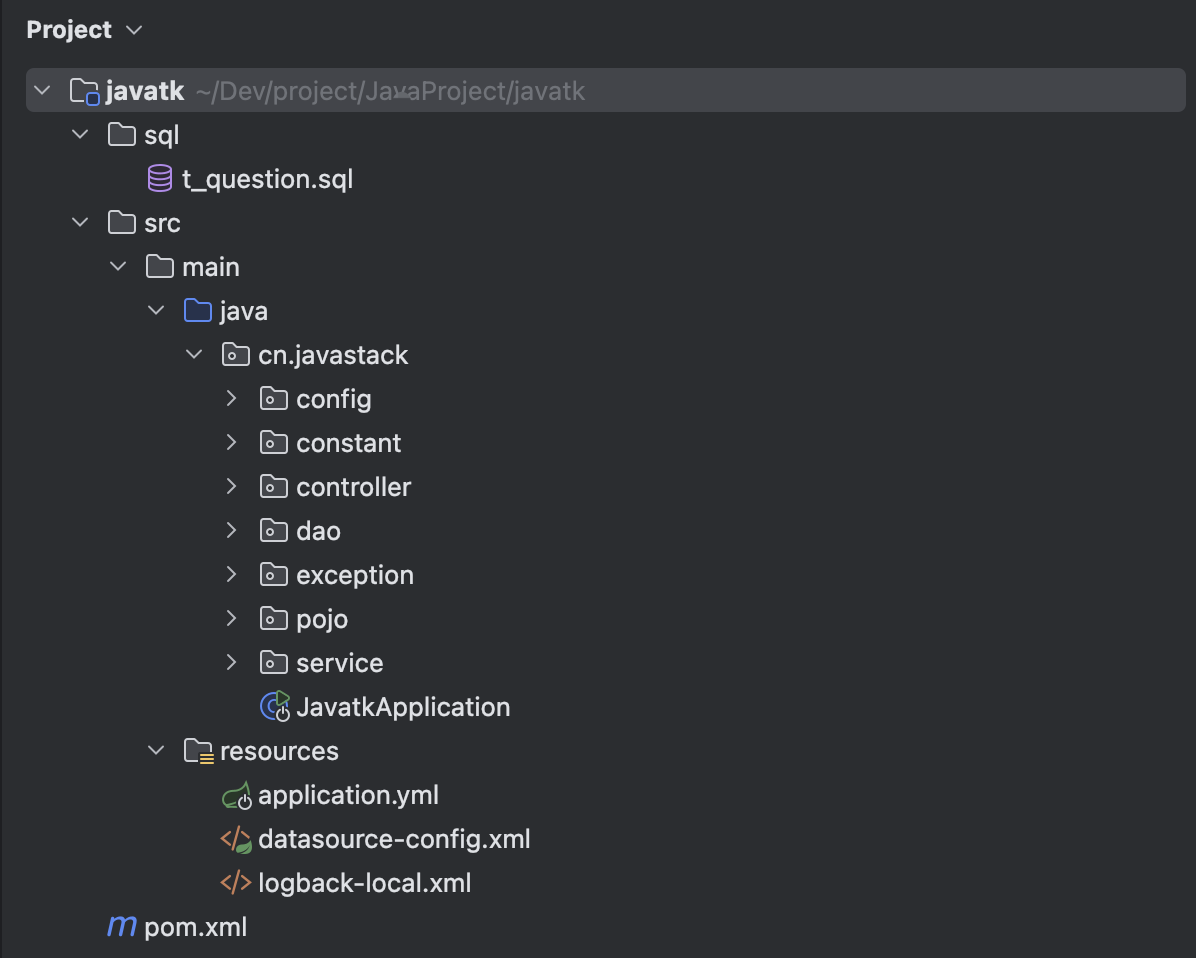Viewport: 1196px width, 958px height.
Task: Click the Spring icon of application.yml
Action: coord(236,795)
